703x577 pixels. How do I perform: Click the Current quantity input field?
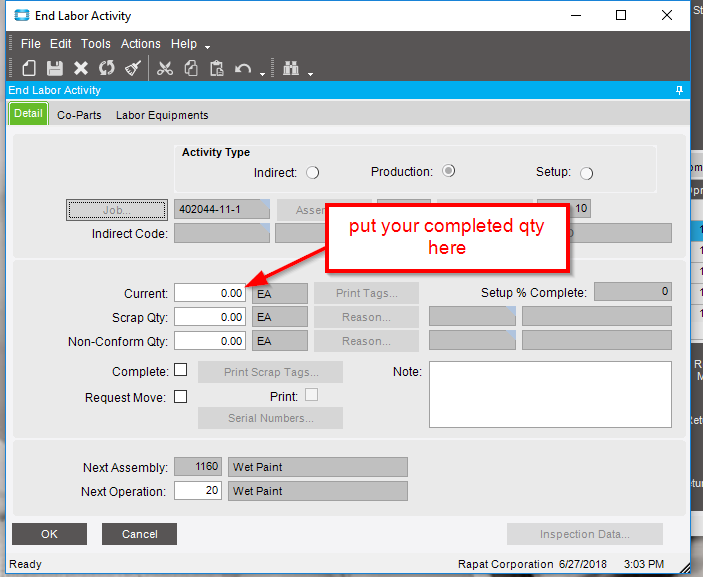coord(210,293)
